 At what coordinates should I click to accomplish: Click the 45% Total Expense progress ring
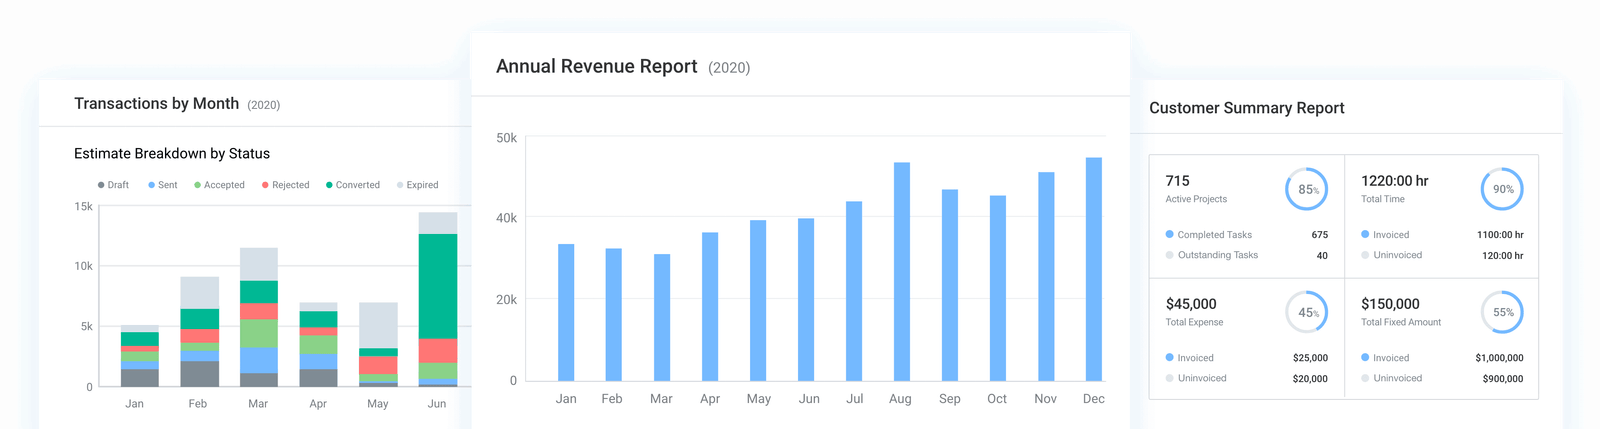click(x=1306, y=312)
